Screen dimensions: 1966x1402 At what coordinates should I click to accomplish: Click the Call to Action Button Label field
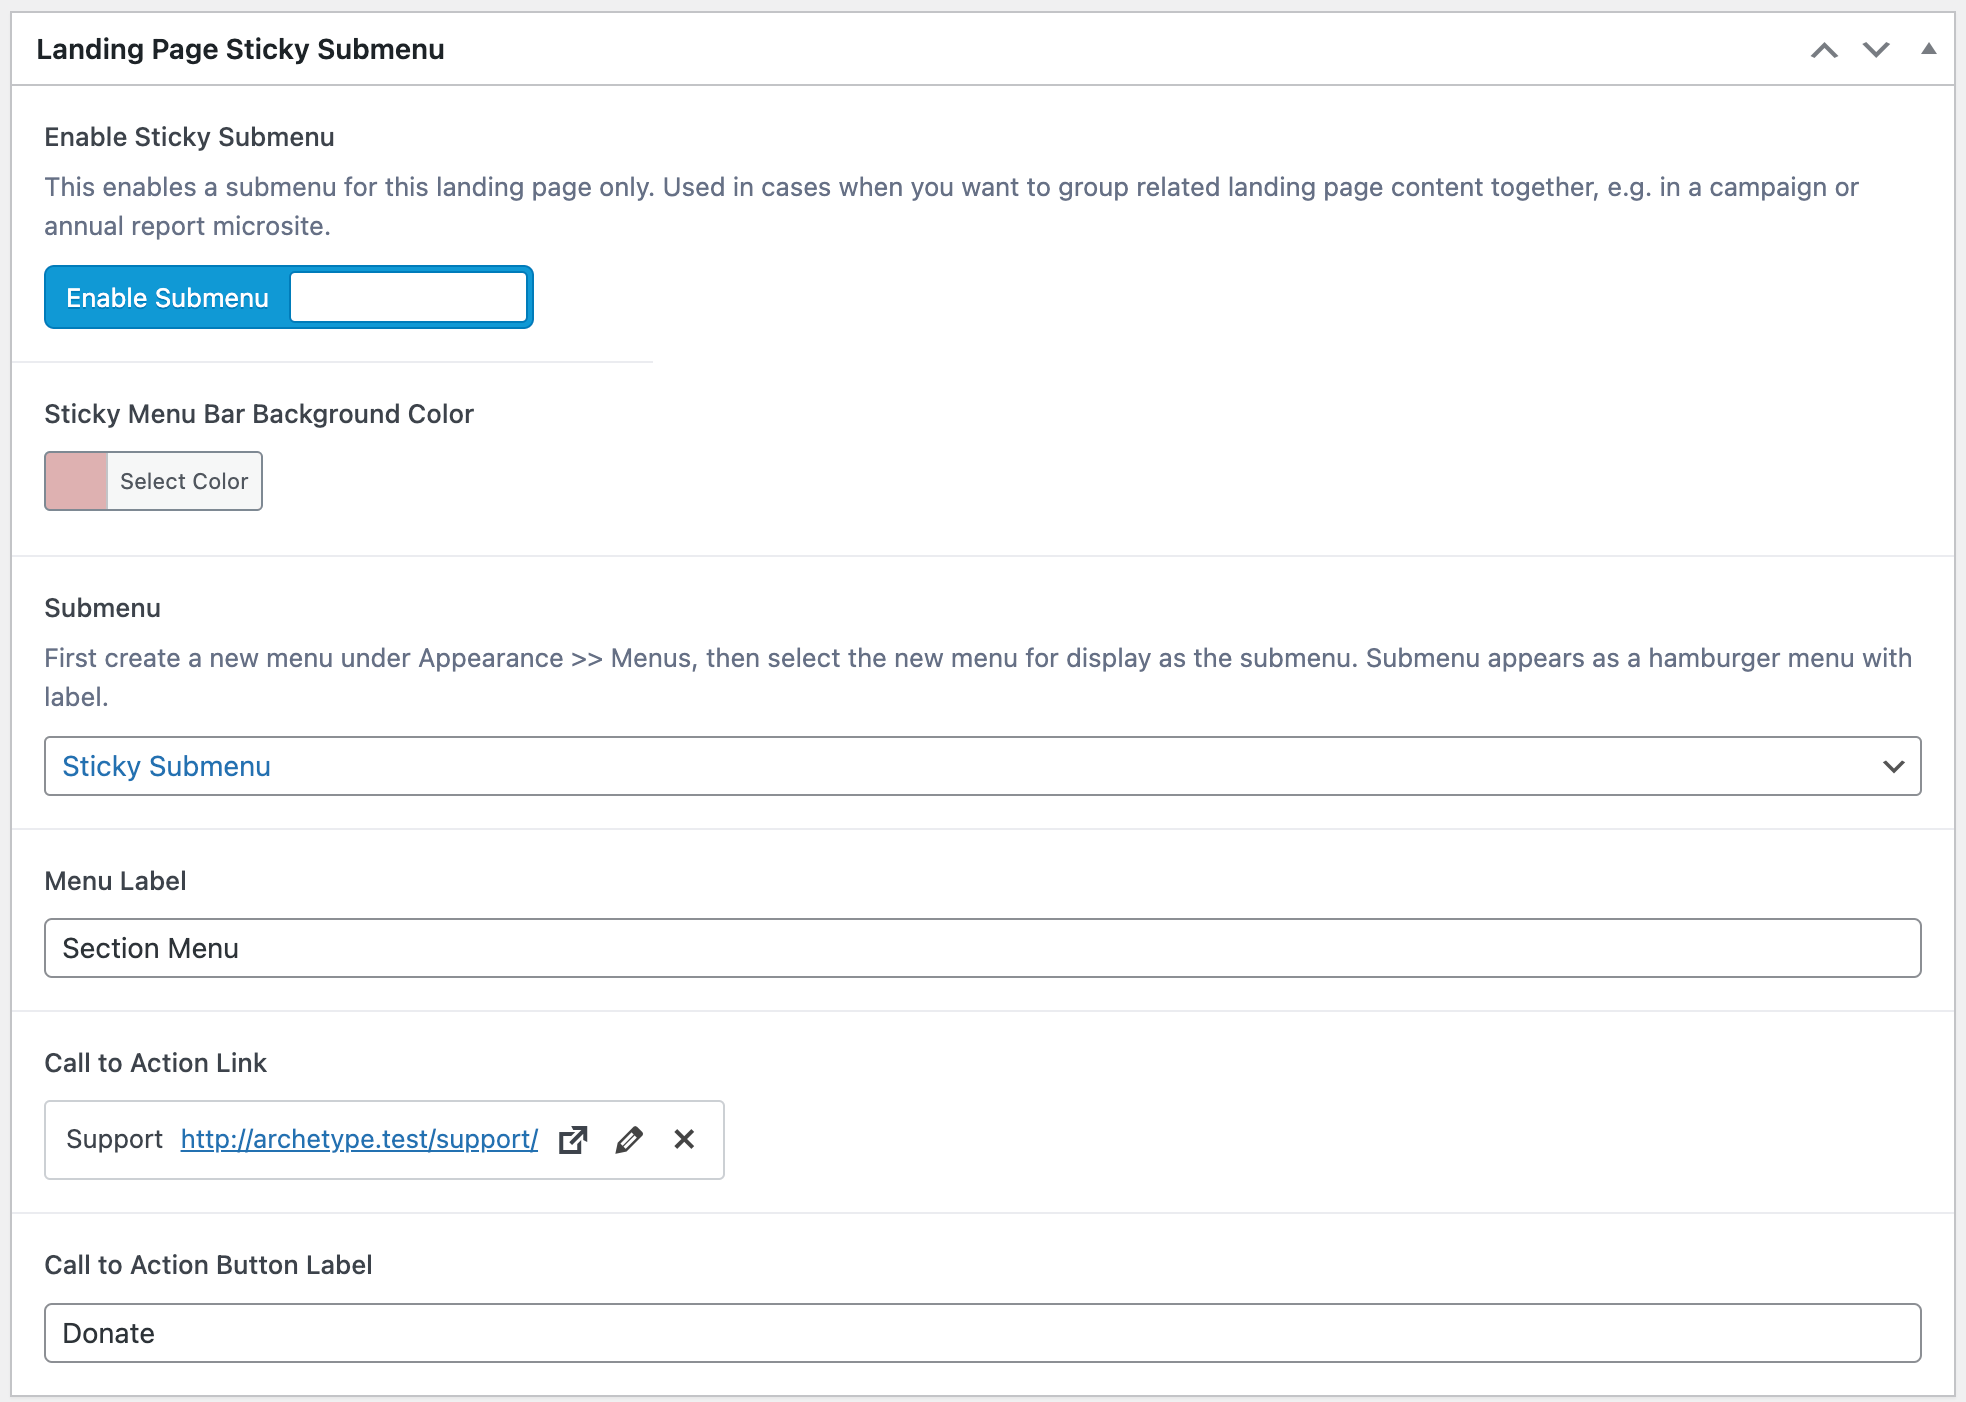982,1333
